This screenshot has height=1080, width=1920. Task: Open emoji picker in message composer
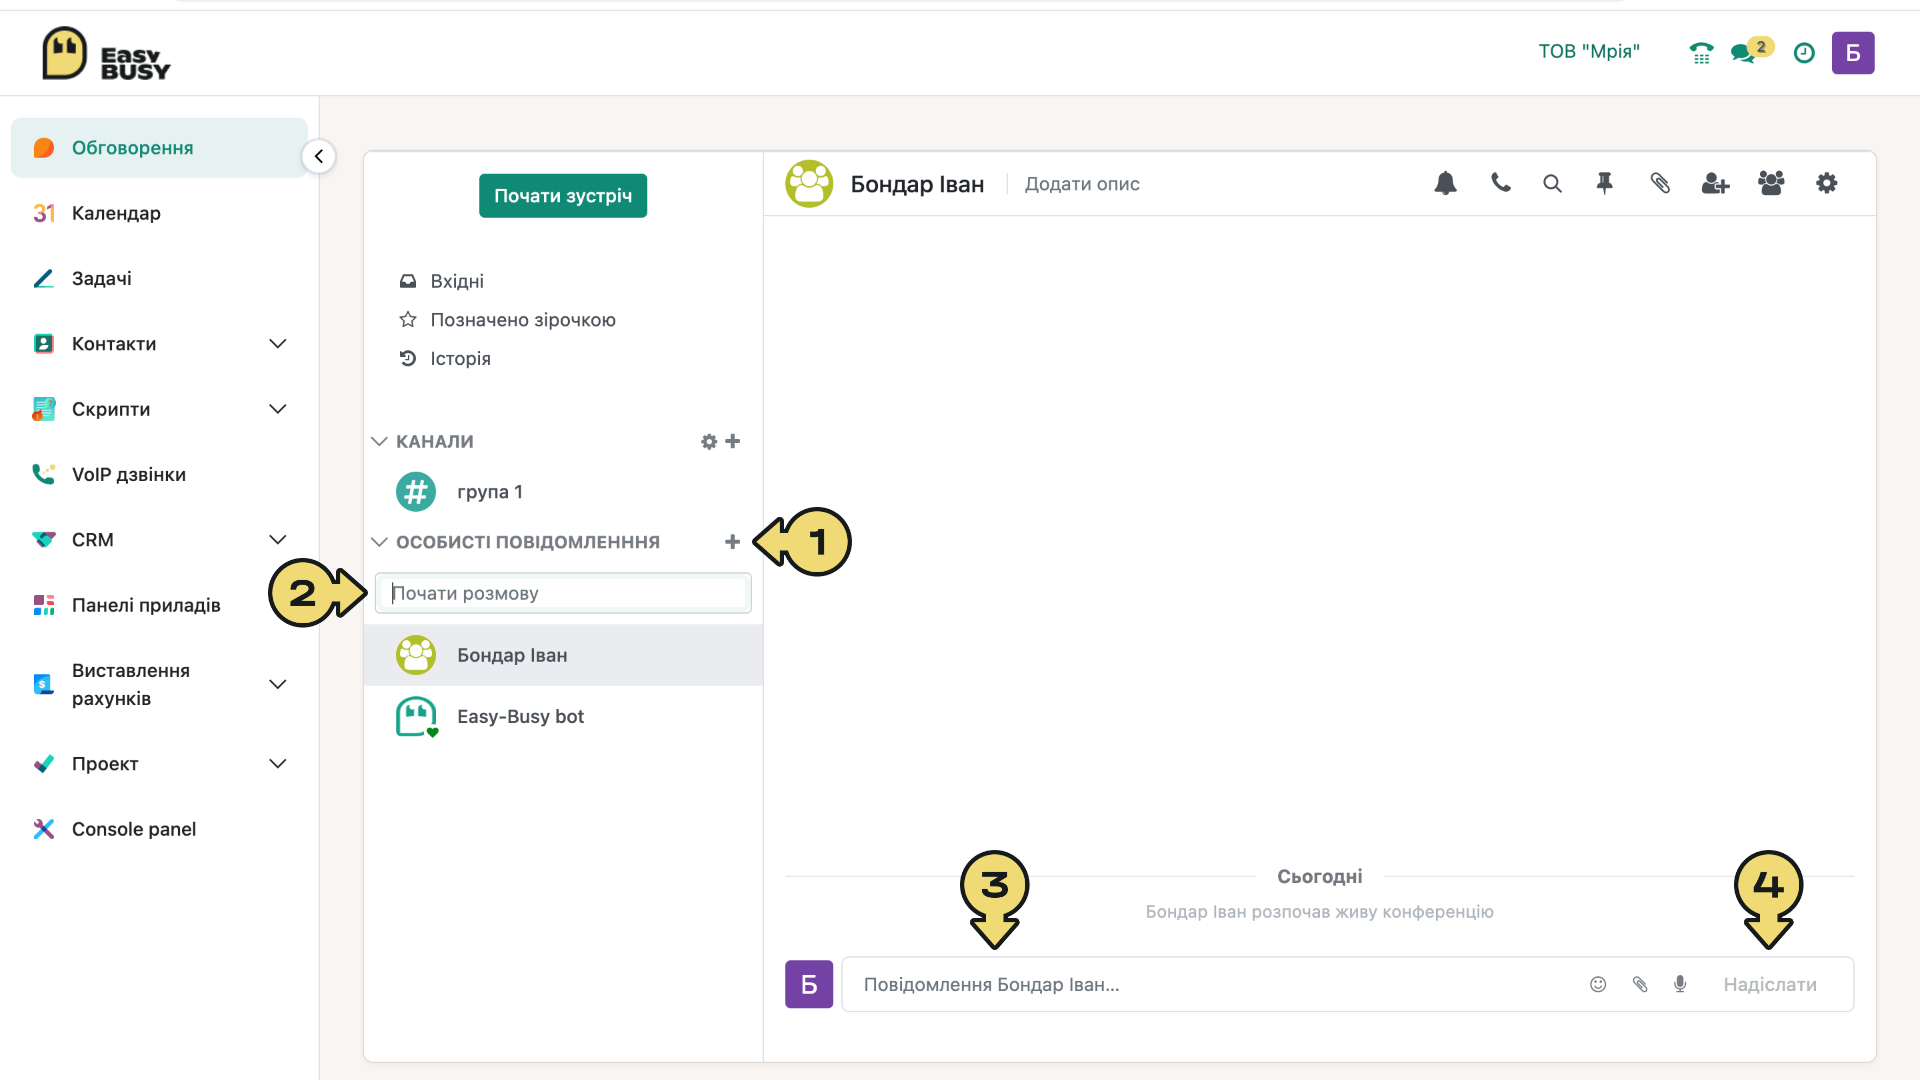[1598, 984]
